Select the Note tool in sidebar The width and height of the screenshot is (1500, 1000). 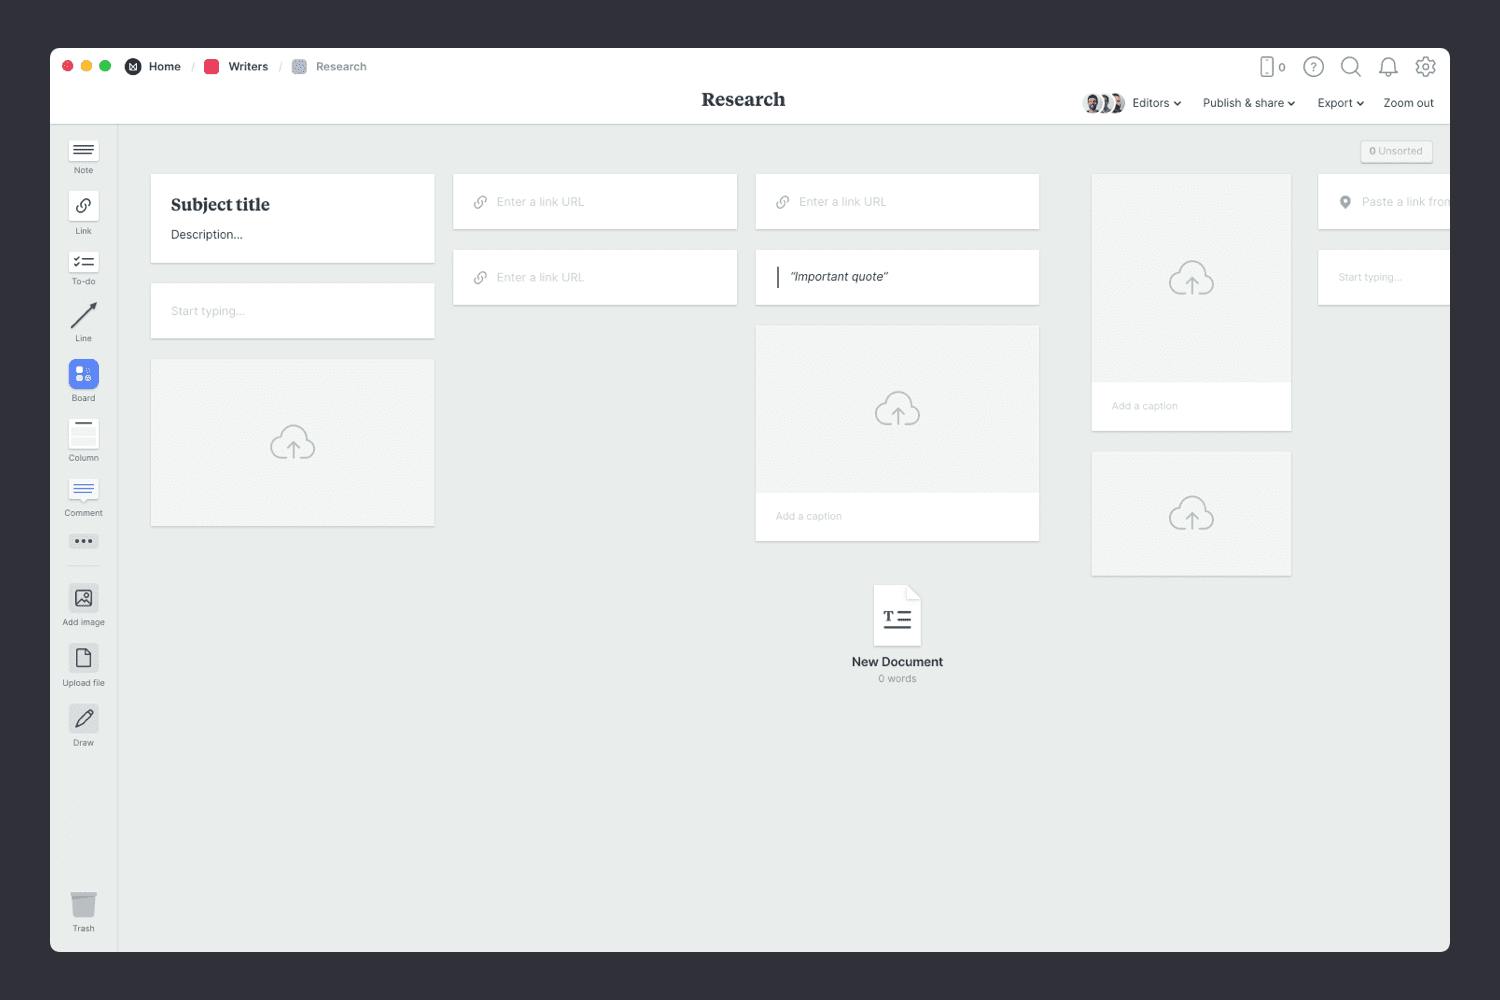(83, 151)
